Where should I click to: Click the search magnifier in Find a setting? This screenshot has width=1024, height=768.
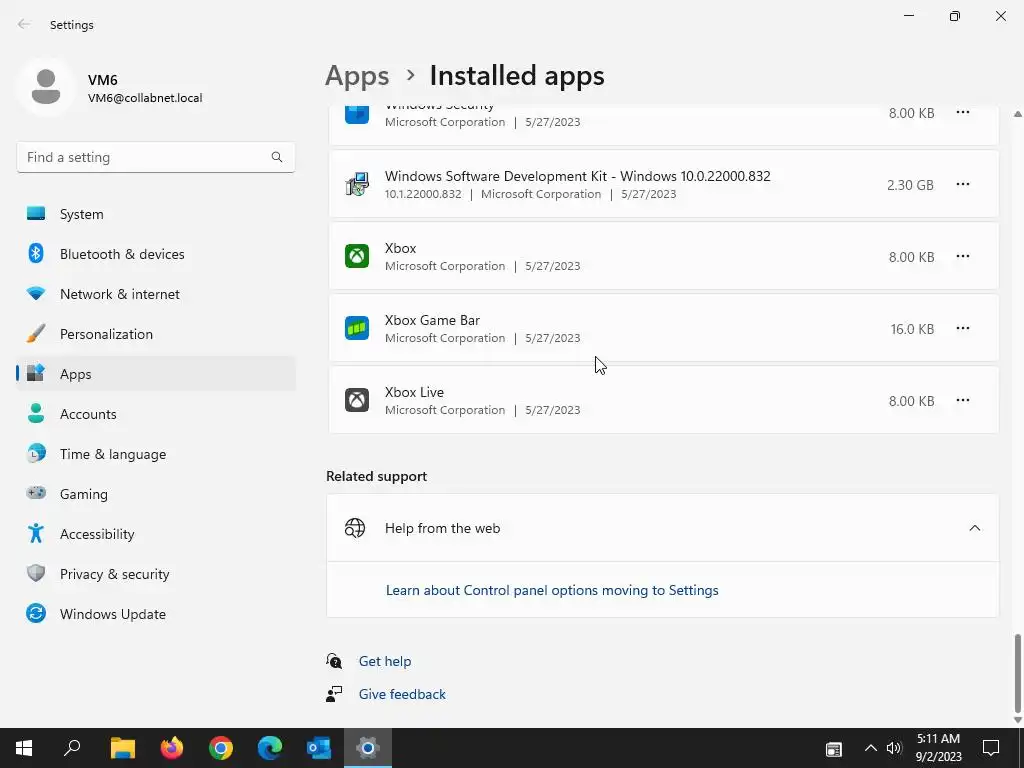click(x=277, y=157)
